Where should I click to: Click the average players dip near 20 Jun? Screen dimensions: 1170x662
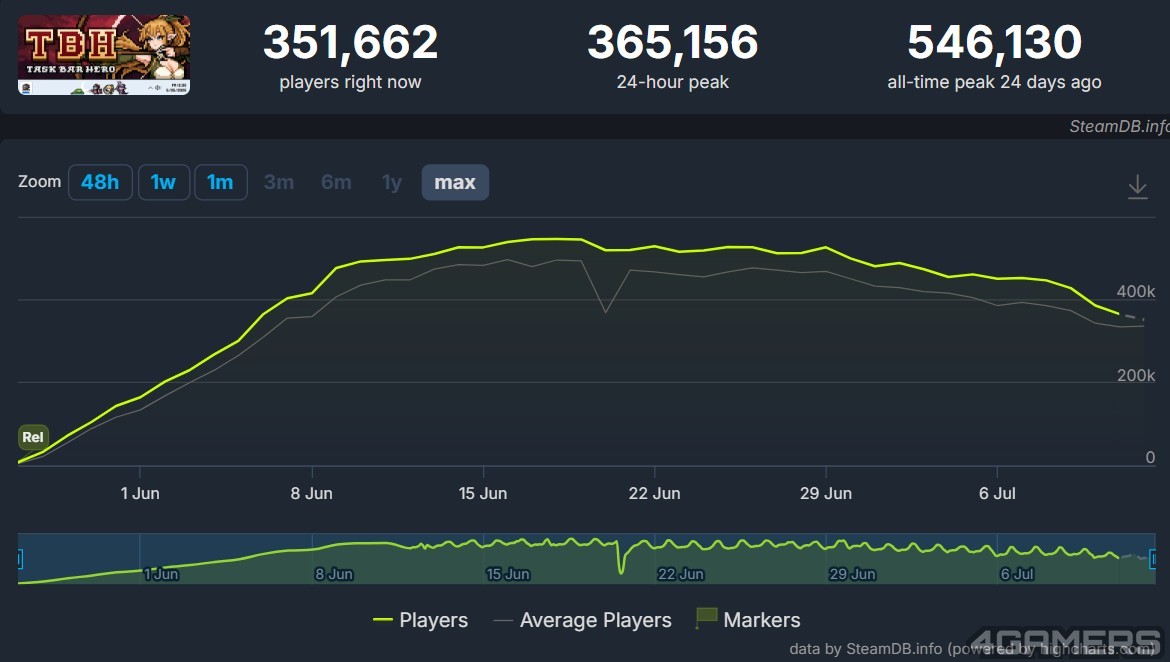pyautogui.click(x=605, y=311)
